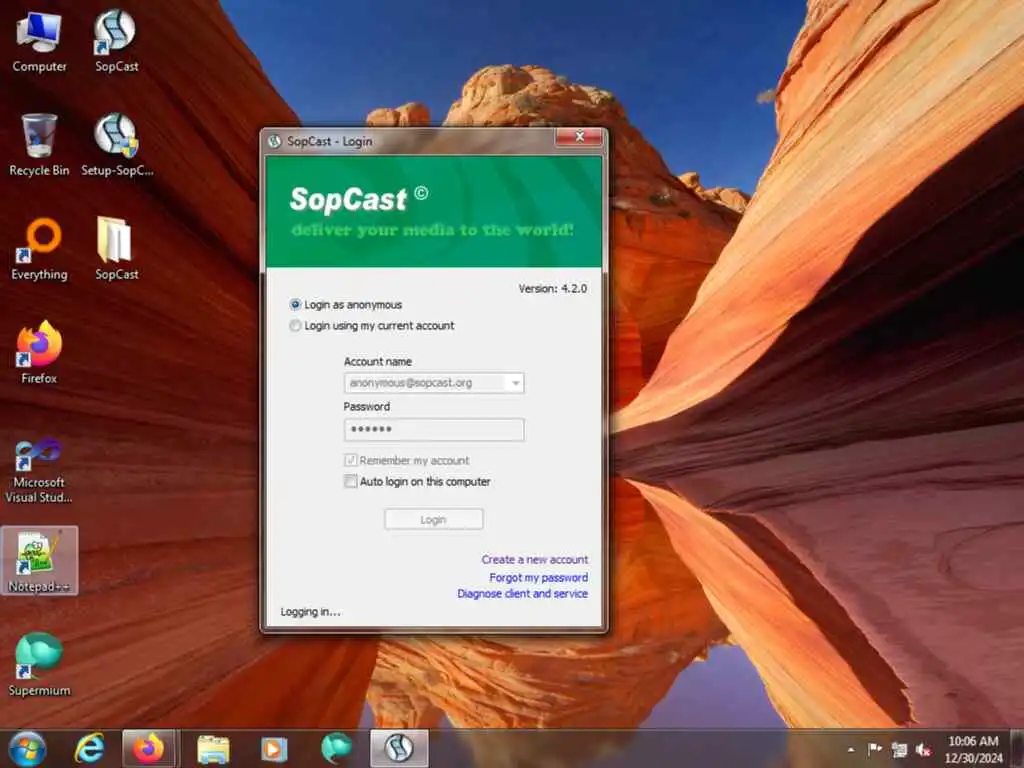Select the Everything search shortcut
This screenshot has width=1024, height=768.
coord(39,249)
